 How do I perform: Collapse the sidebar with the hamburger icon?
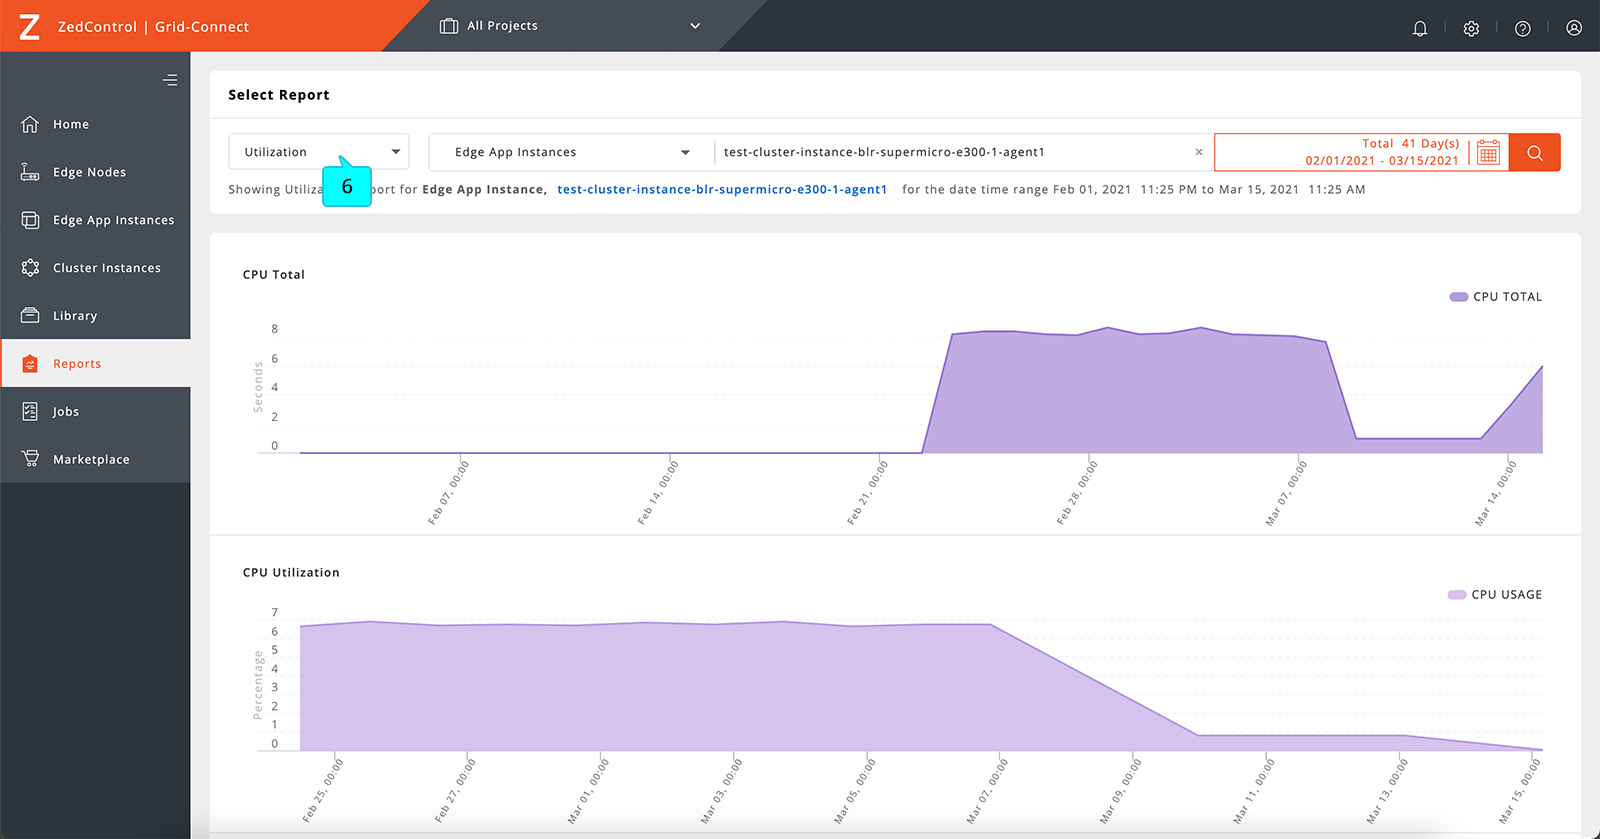[x=170, y=80]
